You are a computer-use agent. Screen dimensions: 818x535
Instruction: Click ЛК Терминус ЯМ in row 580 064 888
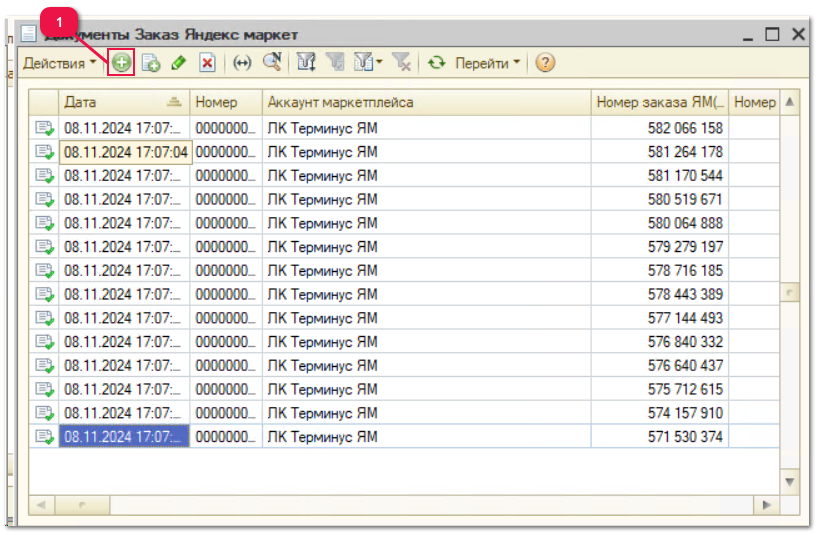point(322,223)
